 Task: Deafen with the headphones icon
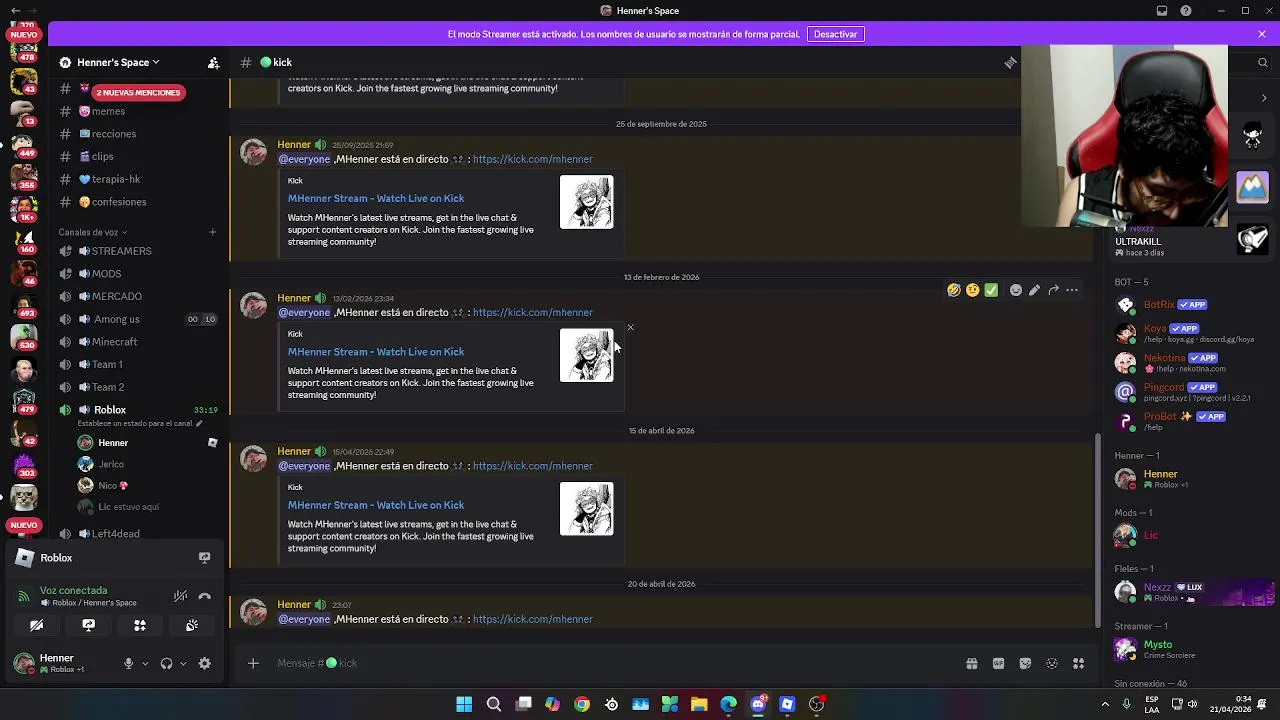166,663
